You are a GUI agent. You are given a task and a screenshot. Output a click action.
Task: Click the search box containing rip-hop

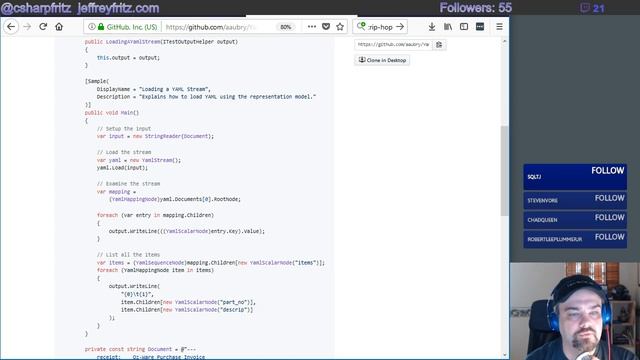380,27
